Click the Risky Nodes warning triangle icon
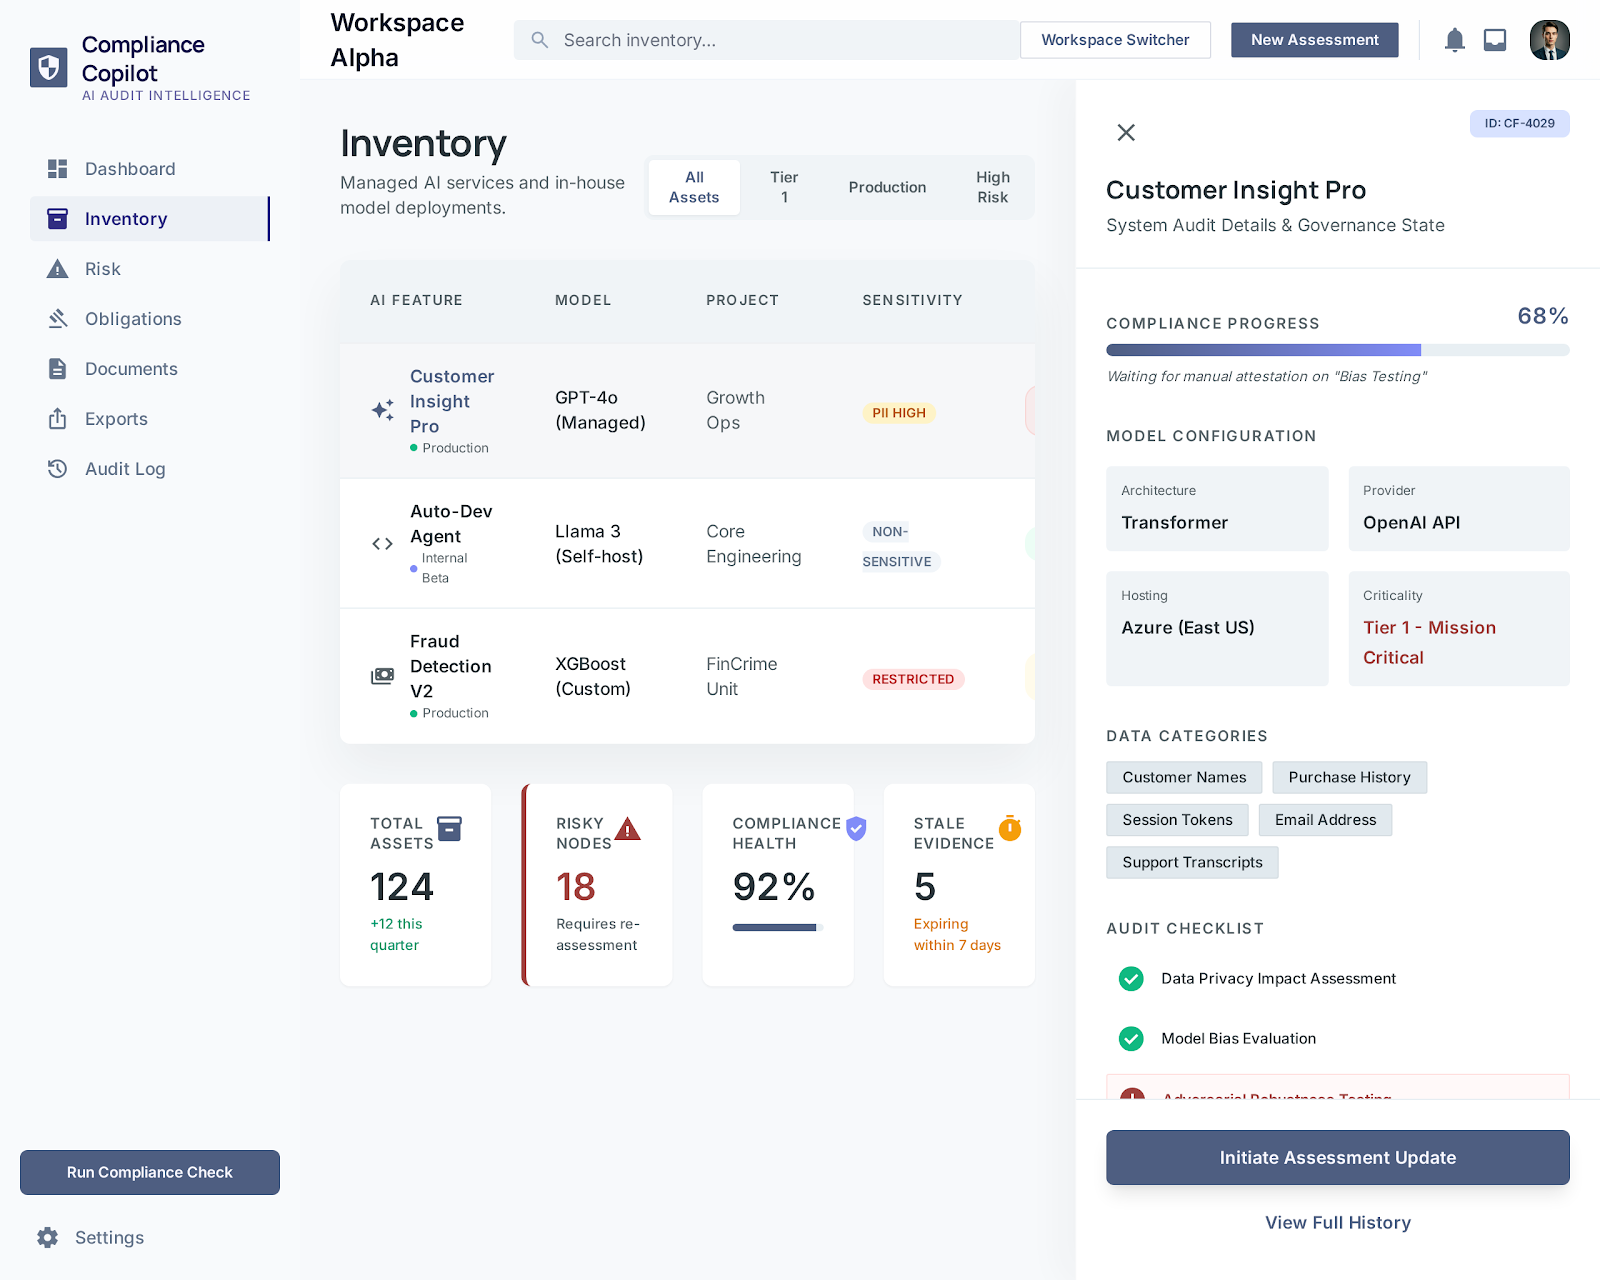This screenshot has width=1600, height=1280. (627, 829)
